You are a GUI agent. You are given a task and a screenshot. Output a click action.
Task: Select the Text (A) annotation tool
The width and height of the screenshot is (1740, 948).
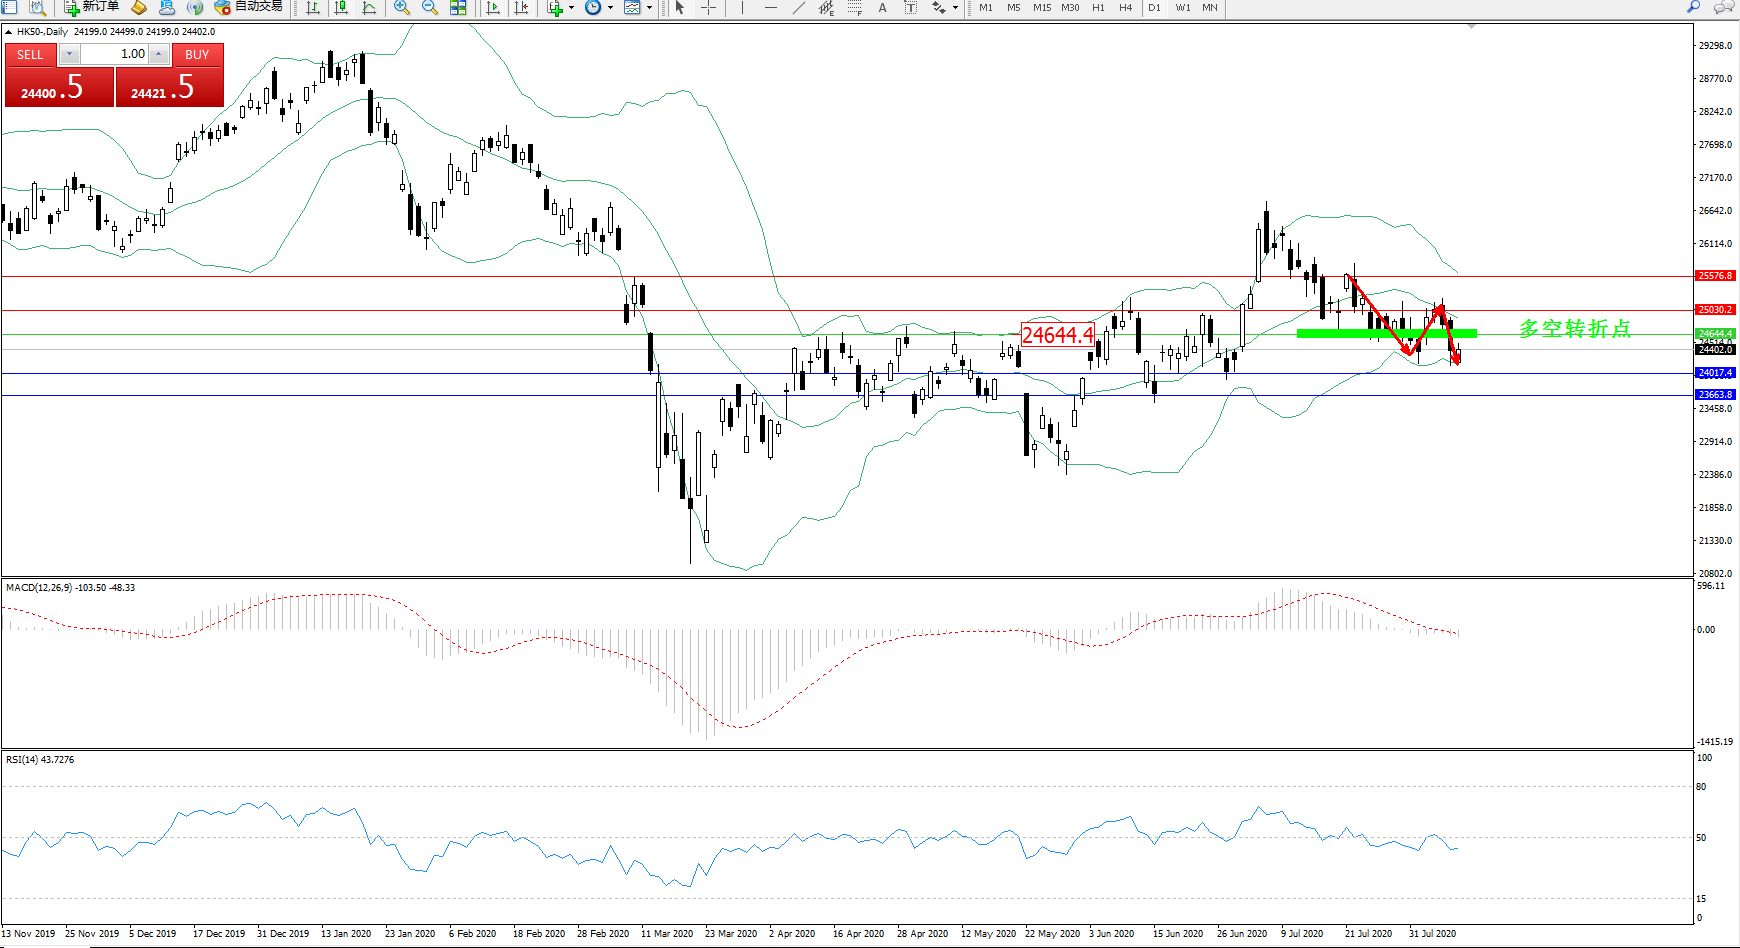882,8
